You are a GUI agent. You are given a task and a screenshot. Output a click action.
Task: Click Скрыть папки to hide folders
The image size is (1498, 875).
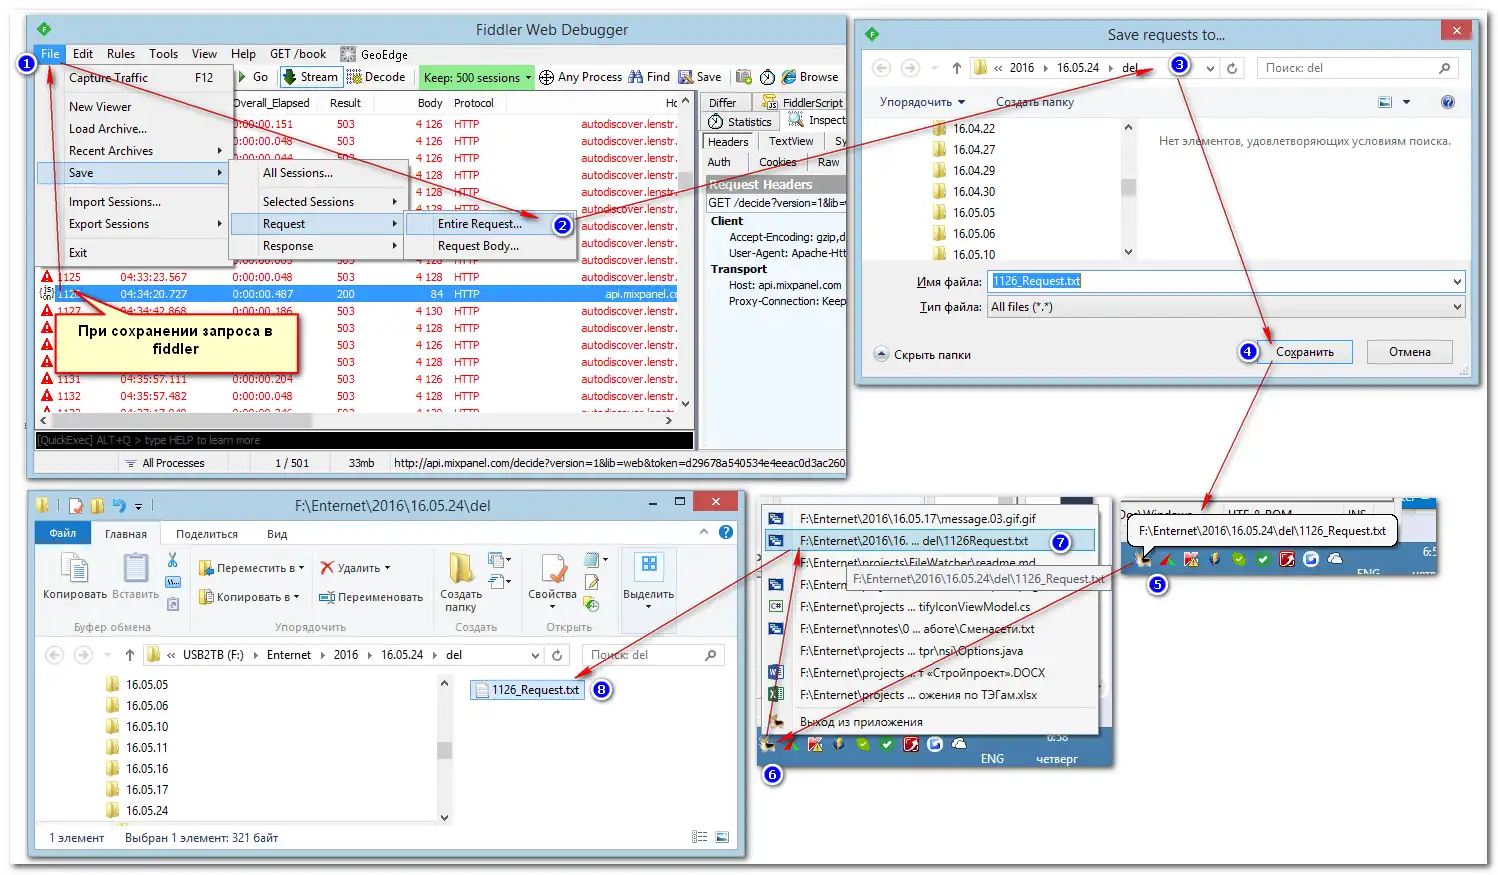923,354
